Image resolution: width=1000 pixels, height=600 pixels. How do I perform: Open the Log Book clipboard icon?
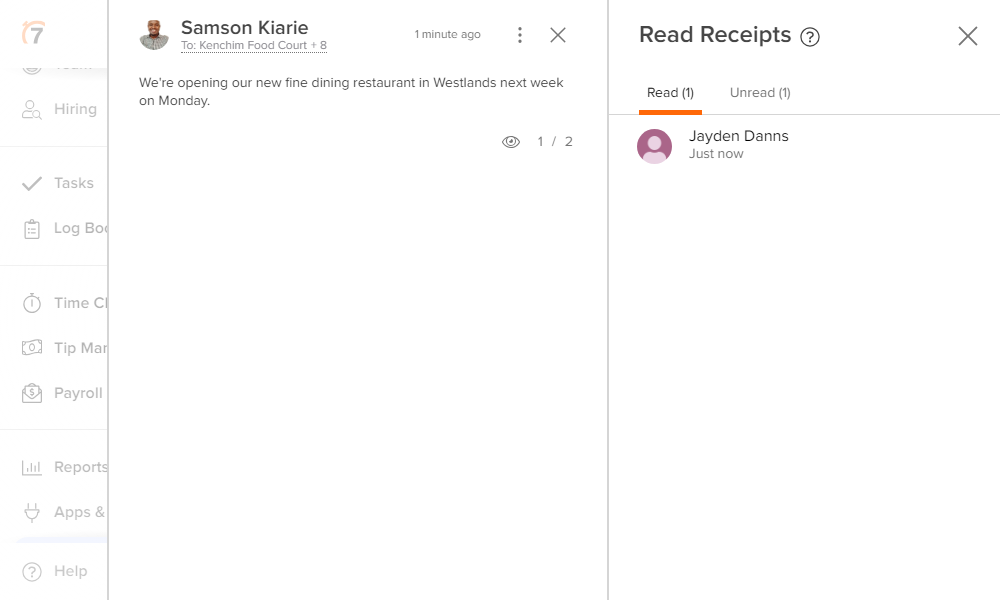click(32, 229)
